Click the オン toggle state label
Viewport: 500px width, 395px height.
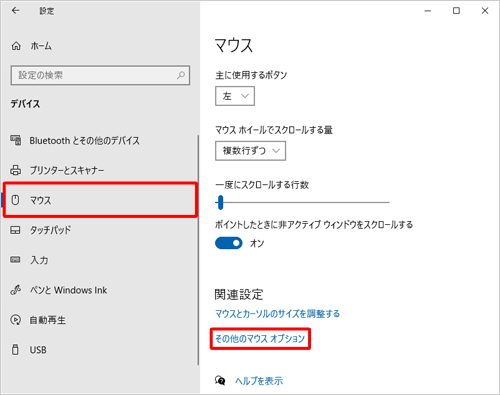coord(257,243)
